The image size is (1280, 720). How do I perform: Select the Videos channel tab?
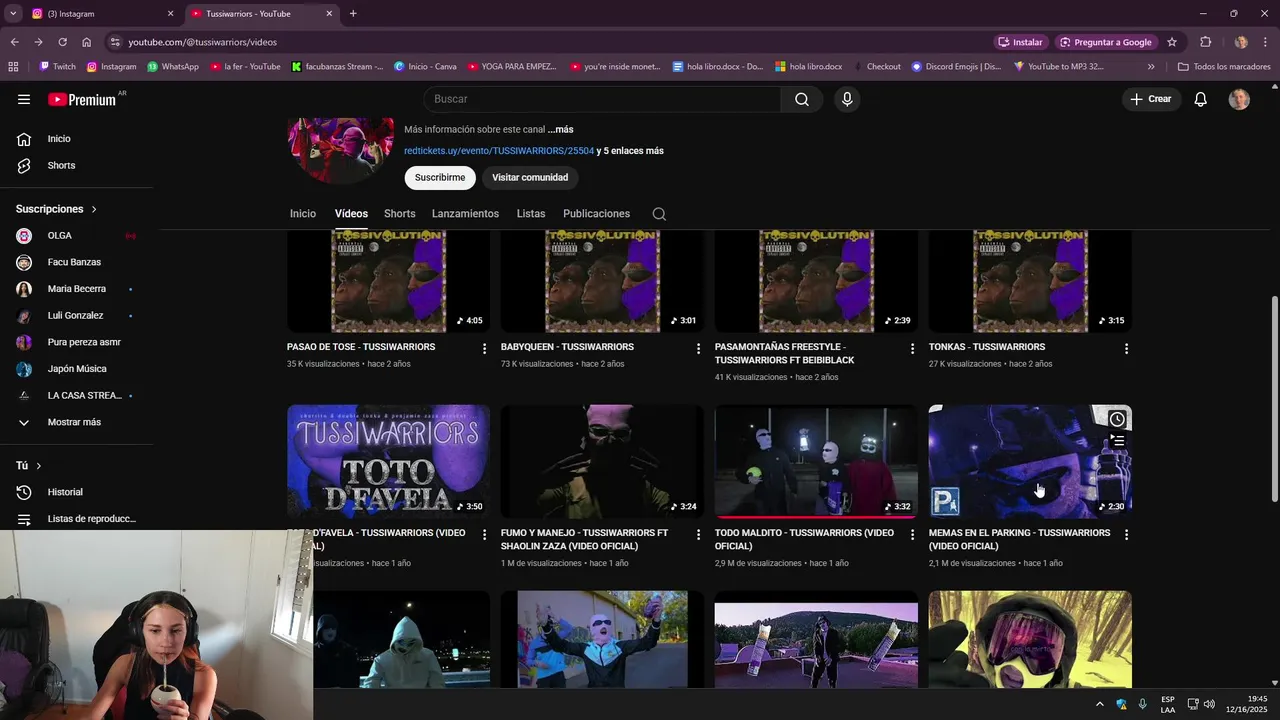click(x=351, y=214)
